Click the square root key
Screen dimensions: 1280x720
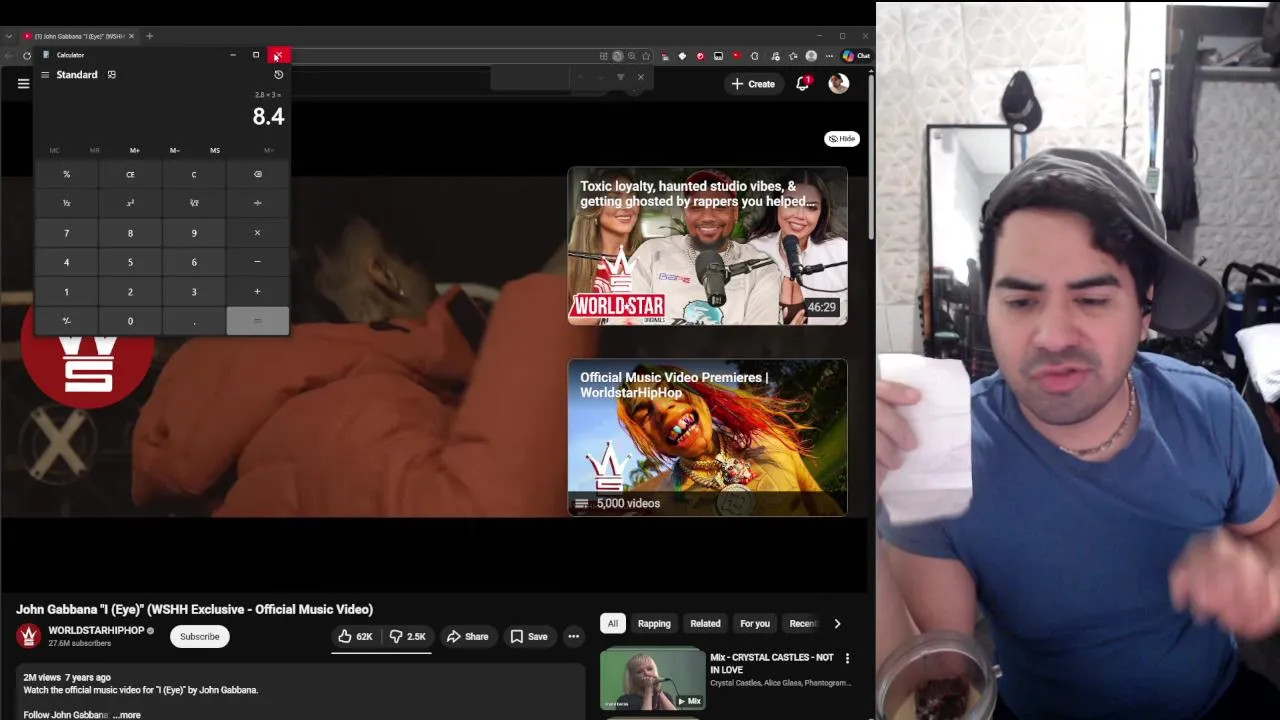click(194, 203)
